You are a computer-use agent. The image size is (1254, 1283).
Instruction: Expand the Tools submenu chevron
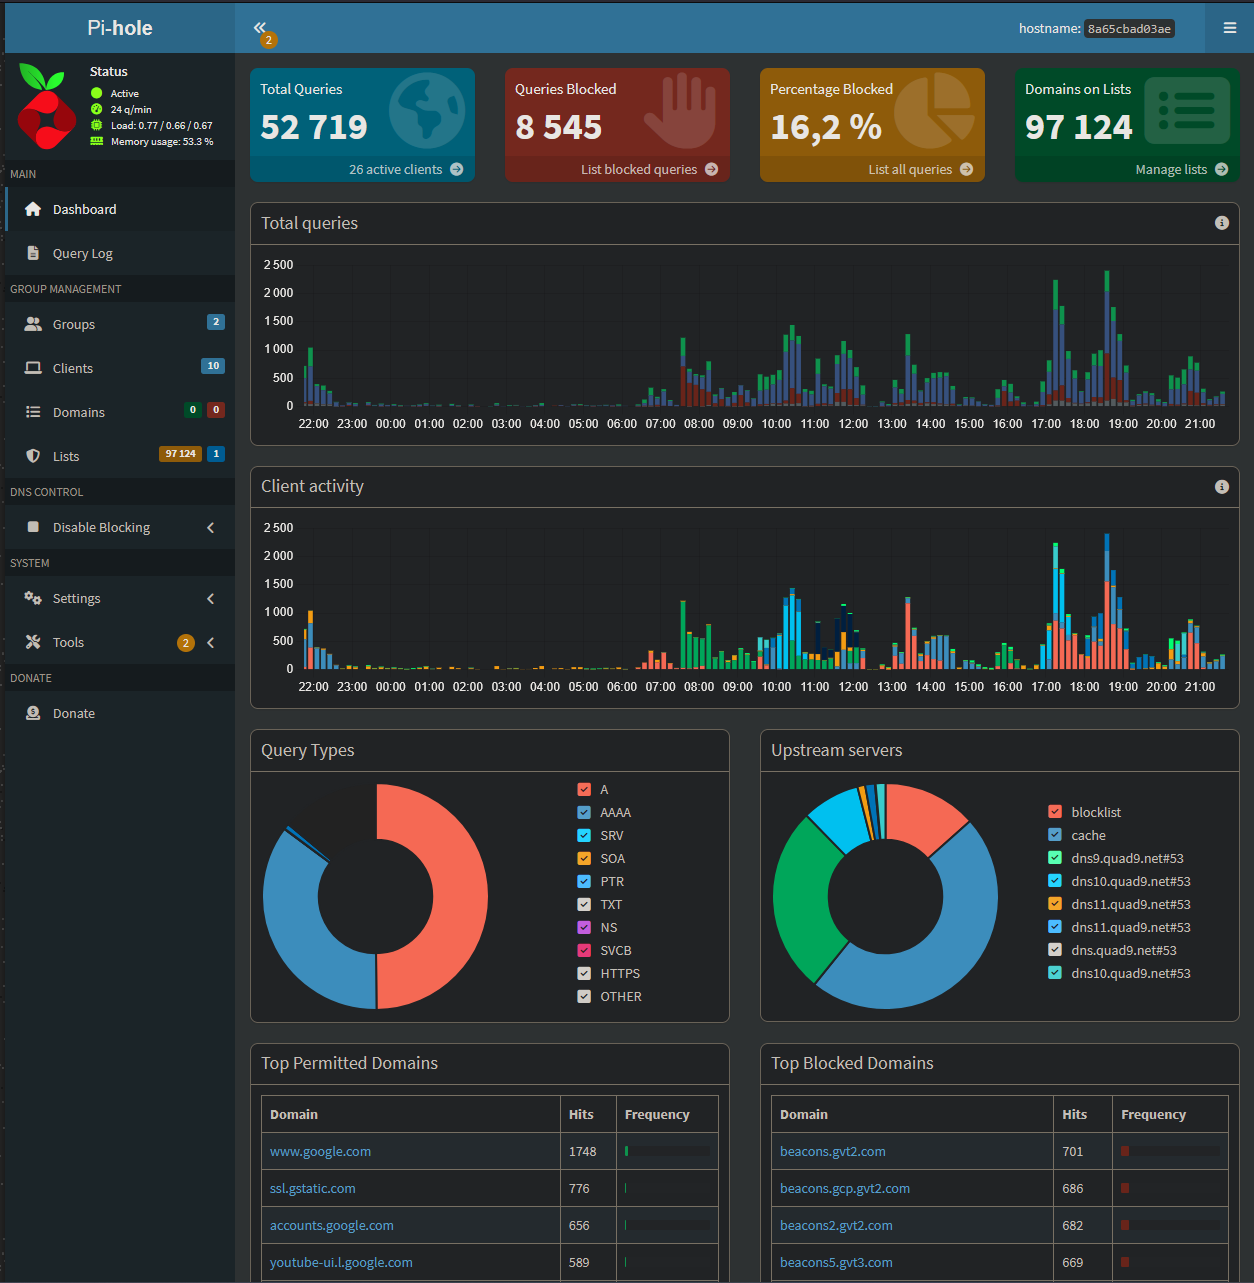(x=211, y=642)
